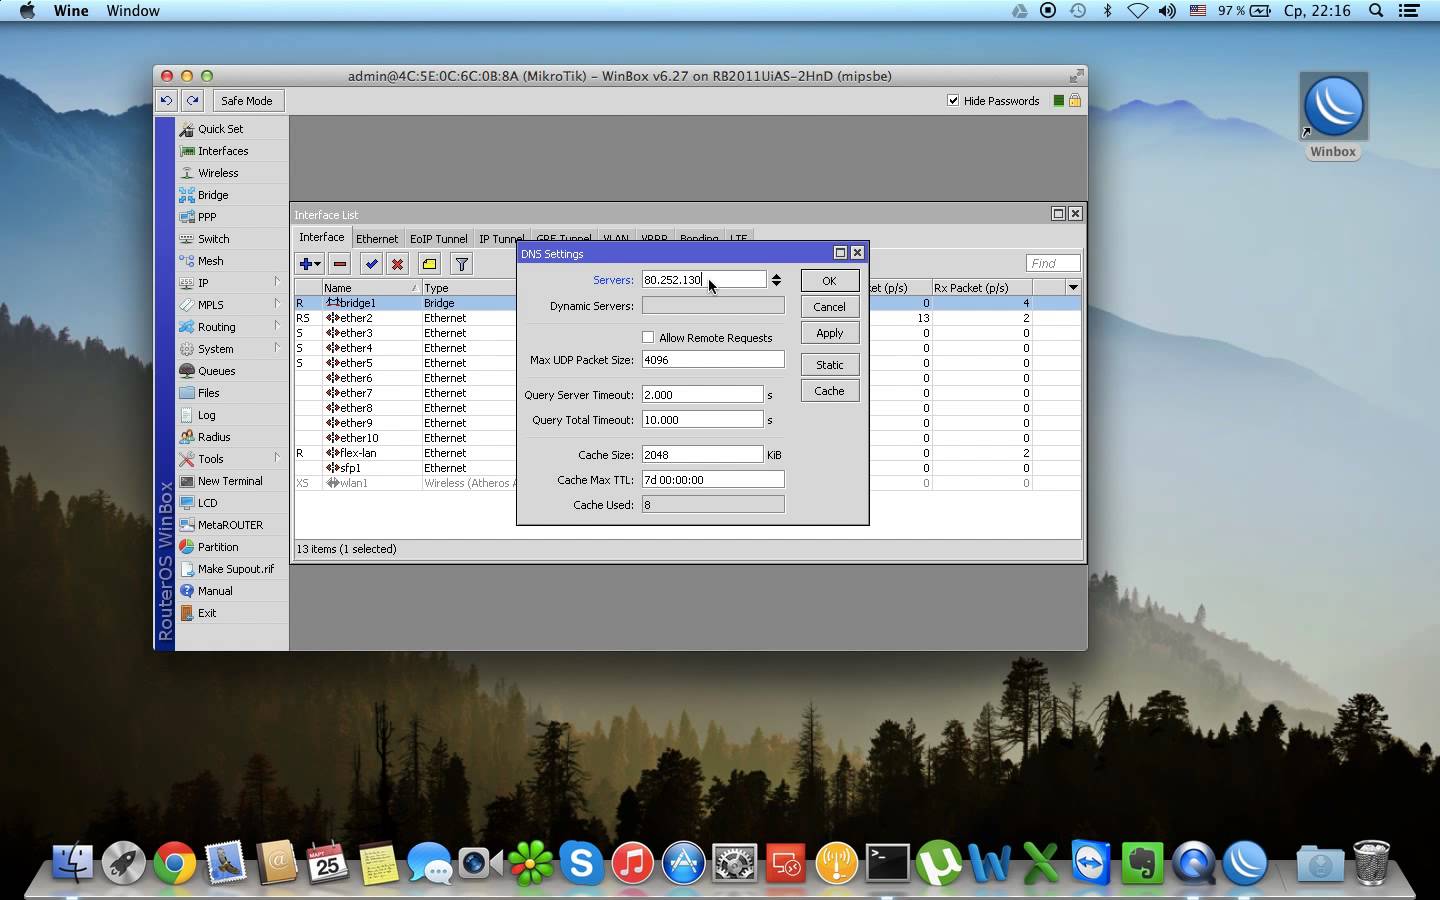
Task: Open Spotlight search in the menu bar
Action: [x=1376, y=11]
